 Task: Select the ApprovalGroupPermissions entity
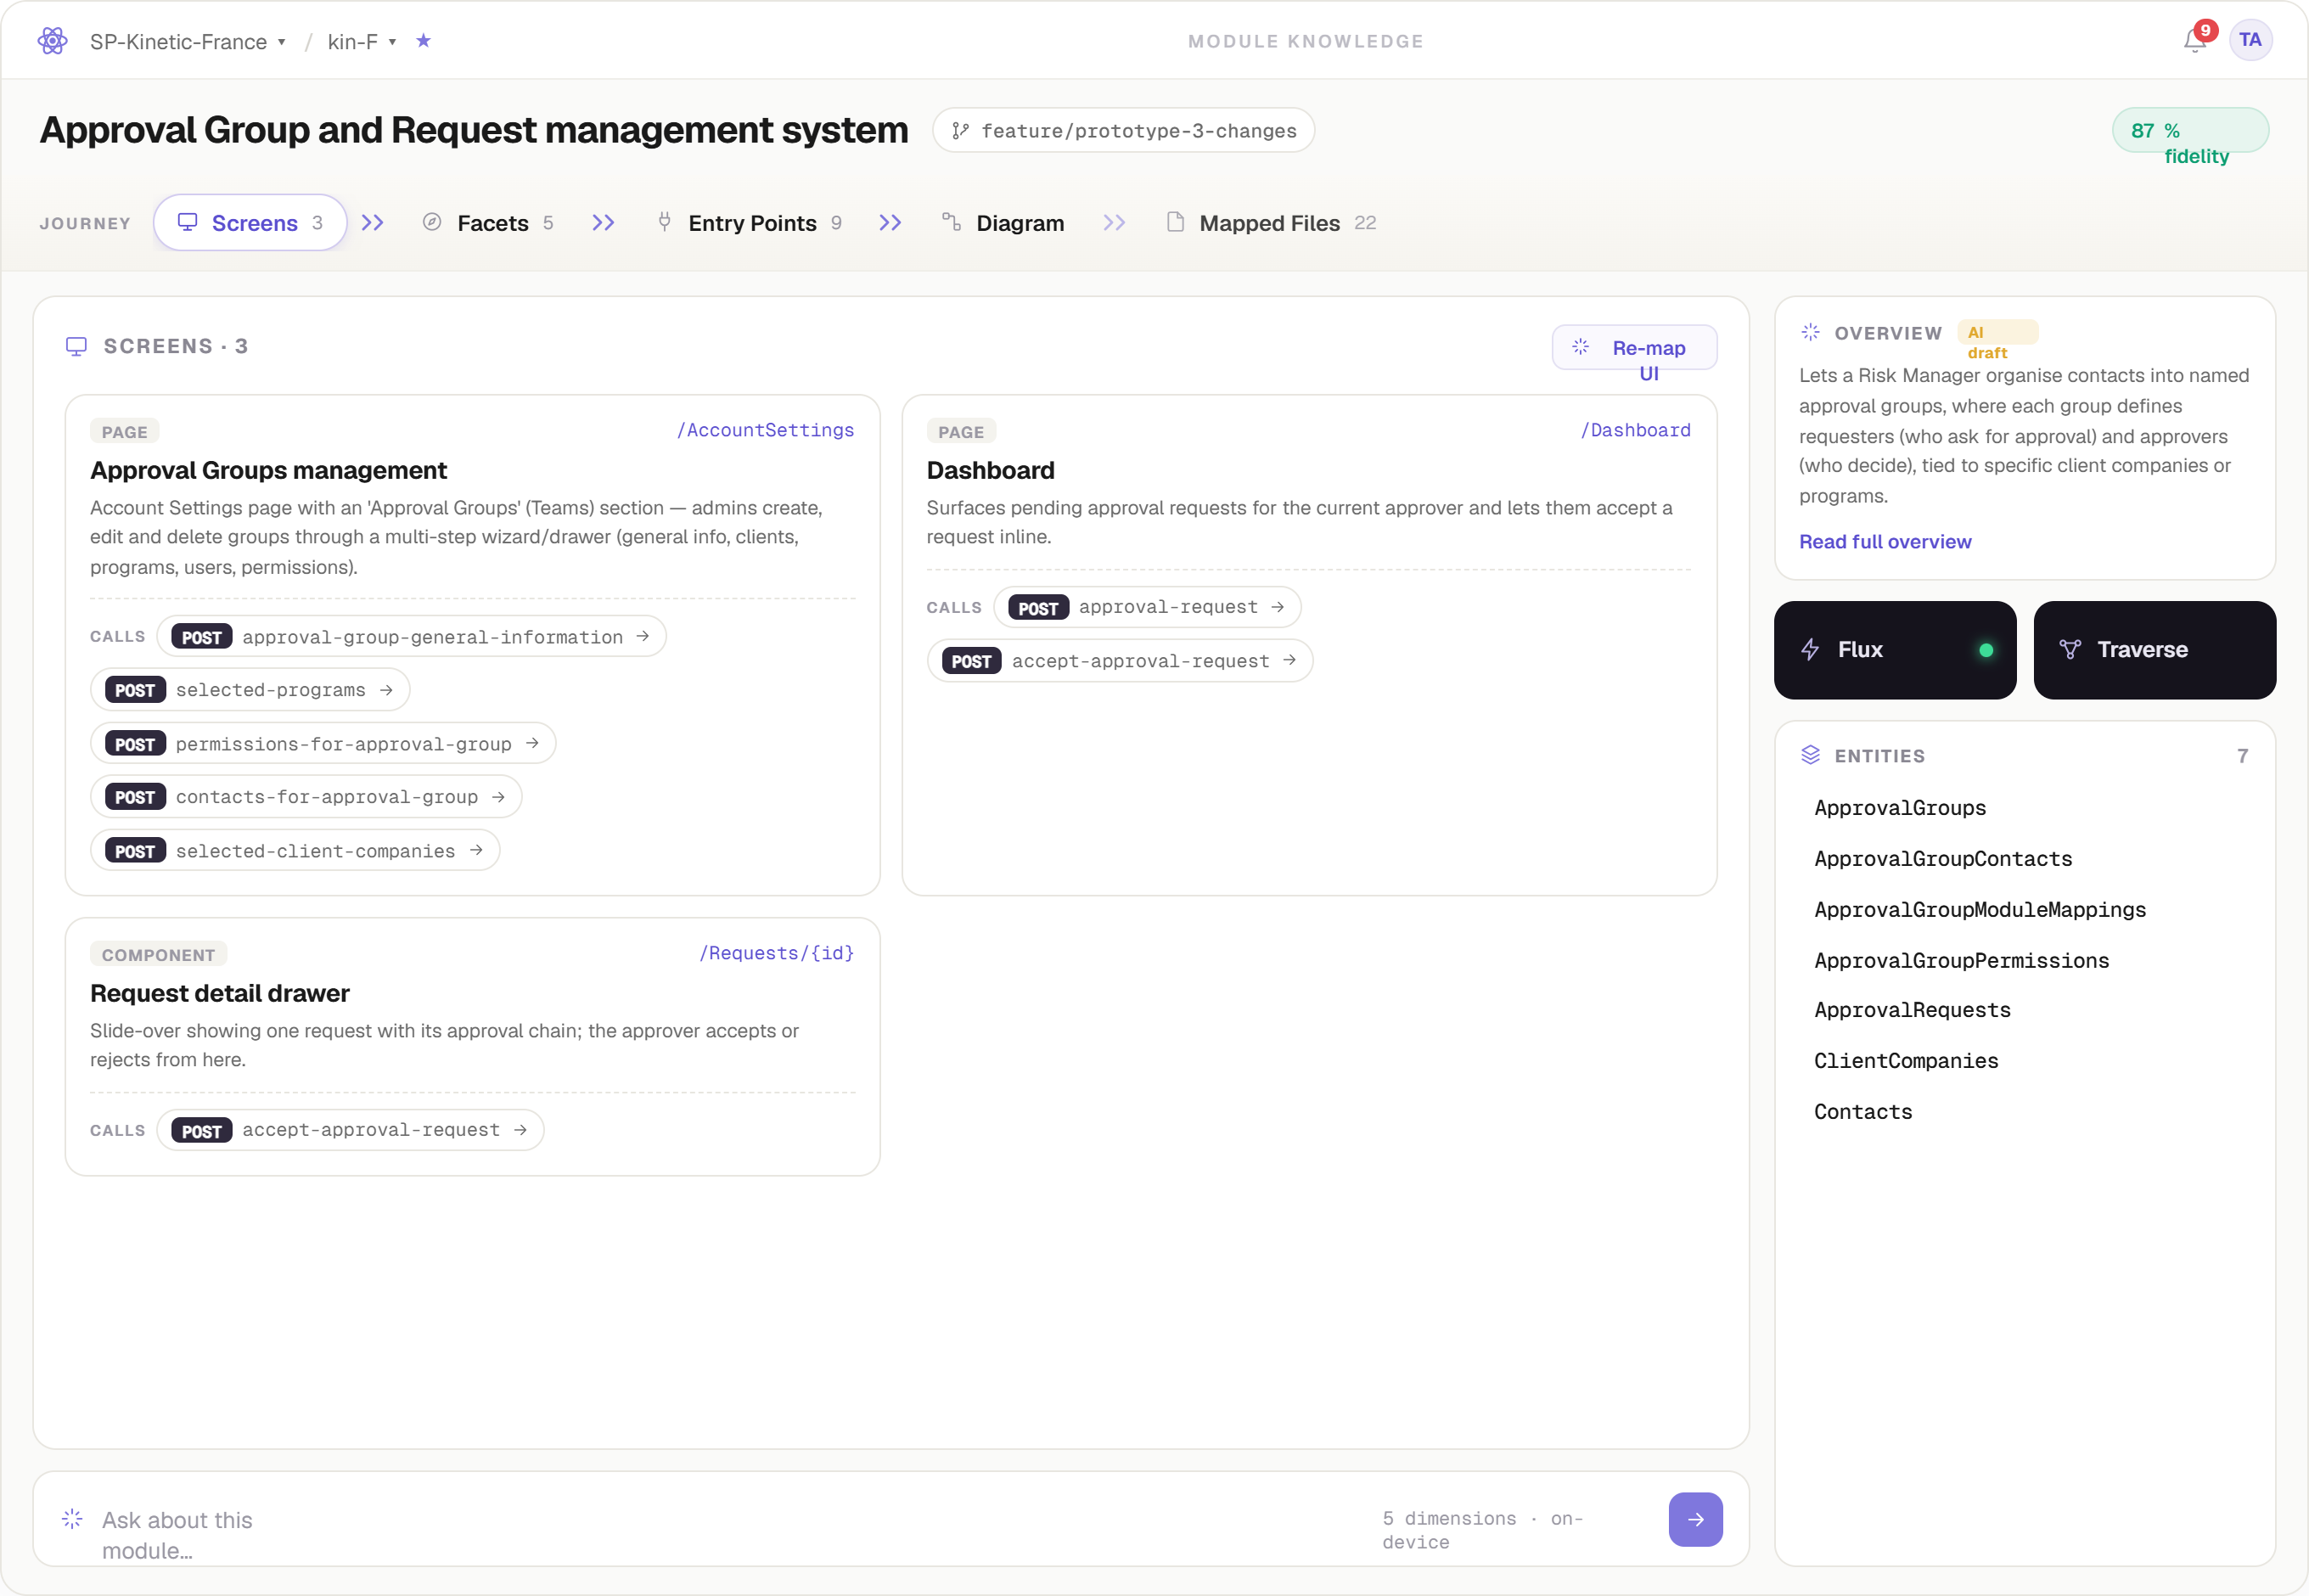[x=1961, y=961]
